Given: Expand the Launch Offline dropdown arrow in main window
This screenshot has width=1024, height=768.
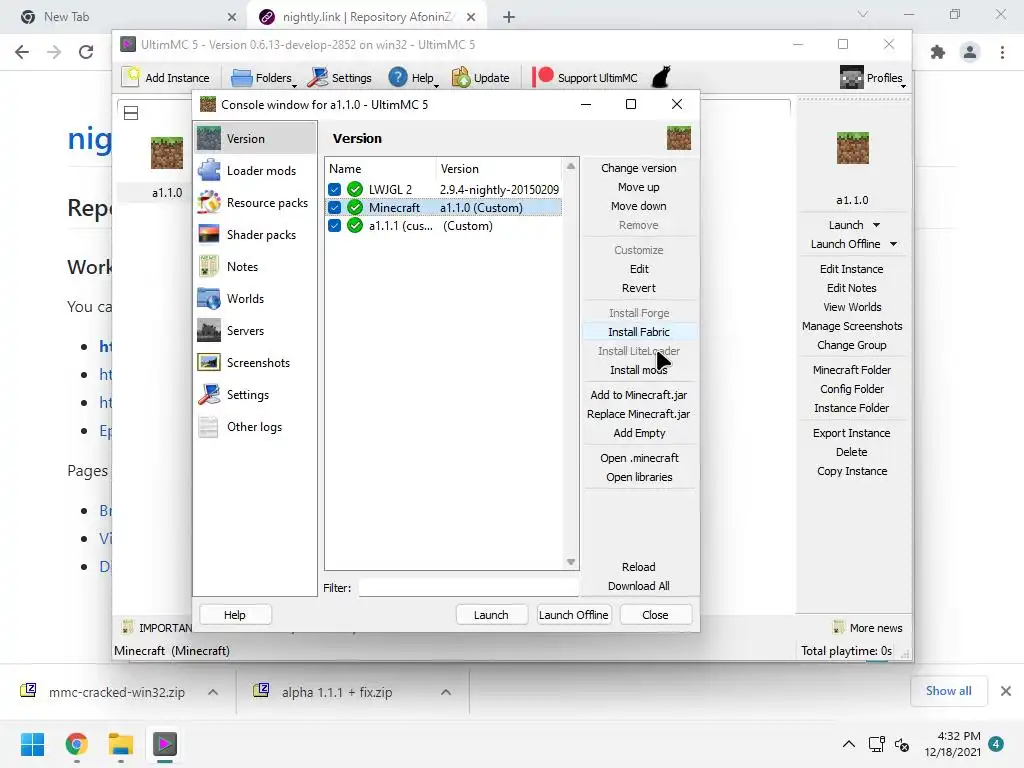Looking at the screenshot, I should [893, 244].
